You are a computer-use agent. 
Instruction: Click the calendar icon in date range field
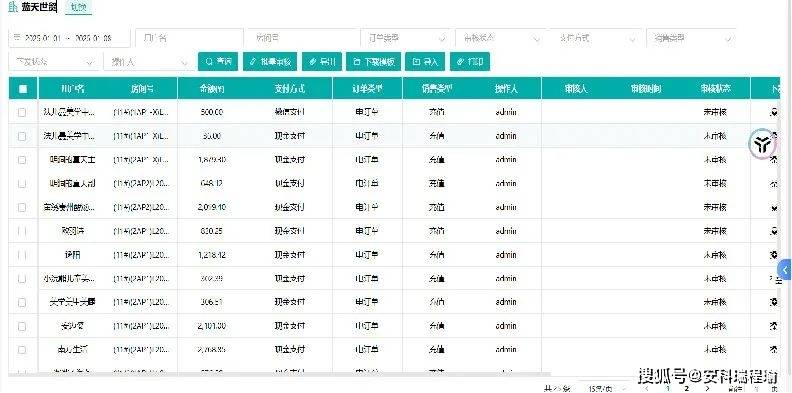(x=17, y=38)
